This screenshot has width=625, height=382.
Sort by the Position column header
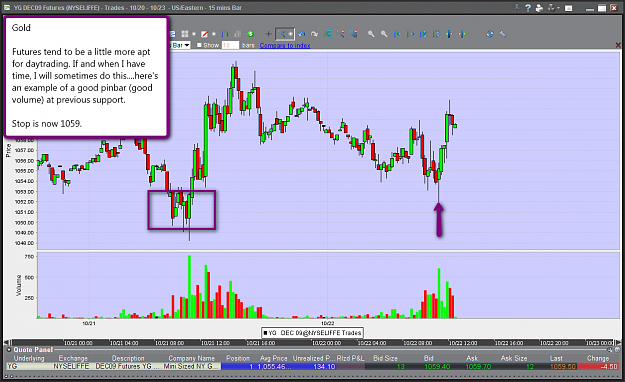(x=238, y=358)
